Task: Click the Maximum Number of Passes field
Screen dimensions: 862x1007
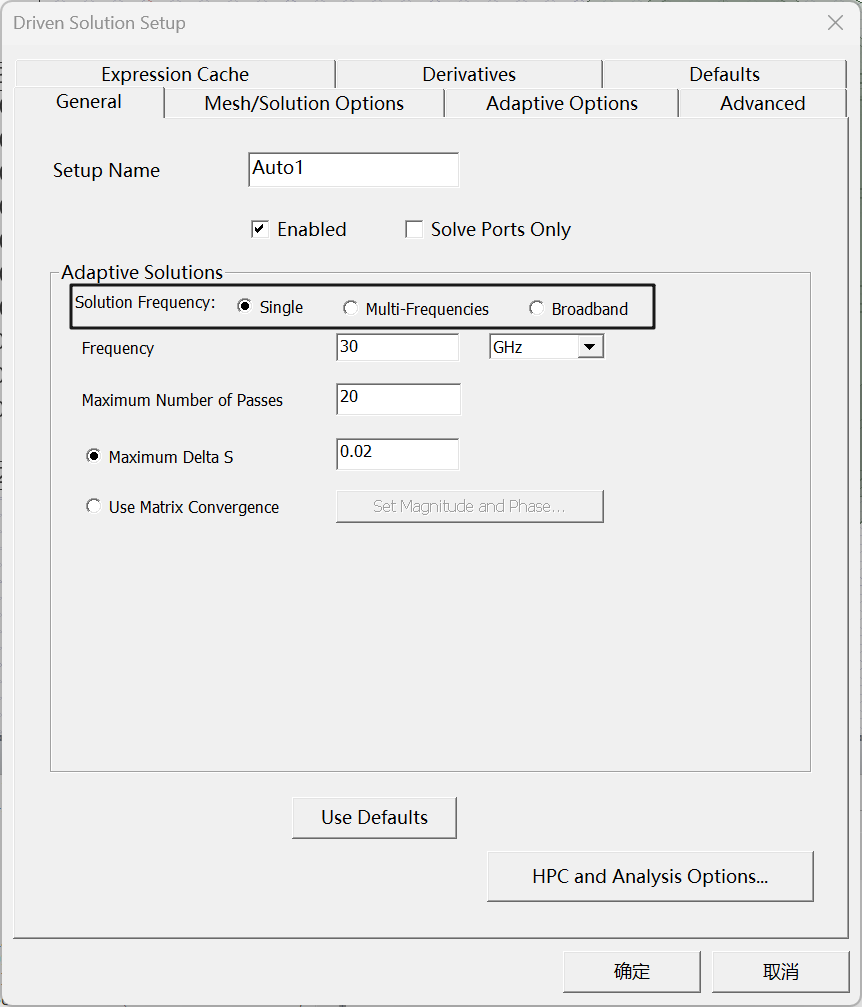Action: [398, 398]
